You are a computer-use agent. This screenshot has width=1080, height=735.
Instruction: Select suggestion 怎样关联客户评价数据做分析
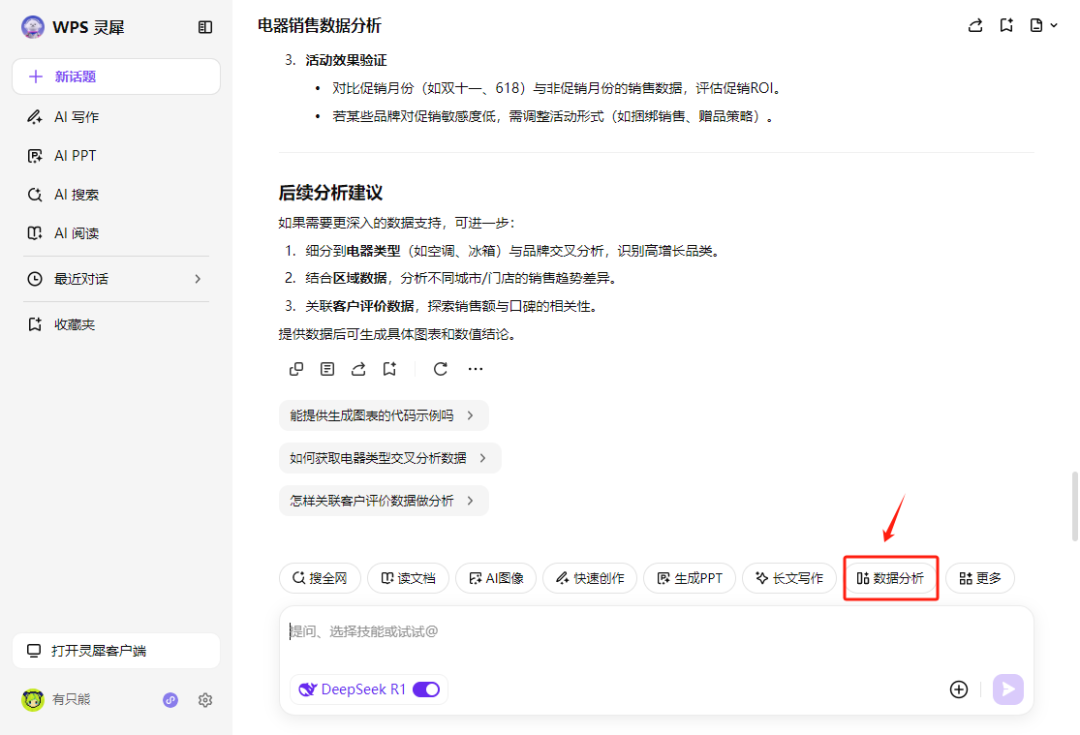pyautogui.click(x=384, y=501)
